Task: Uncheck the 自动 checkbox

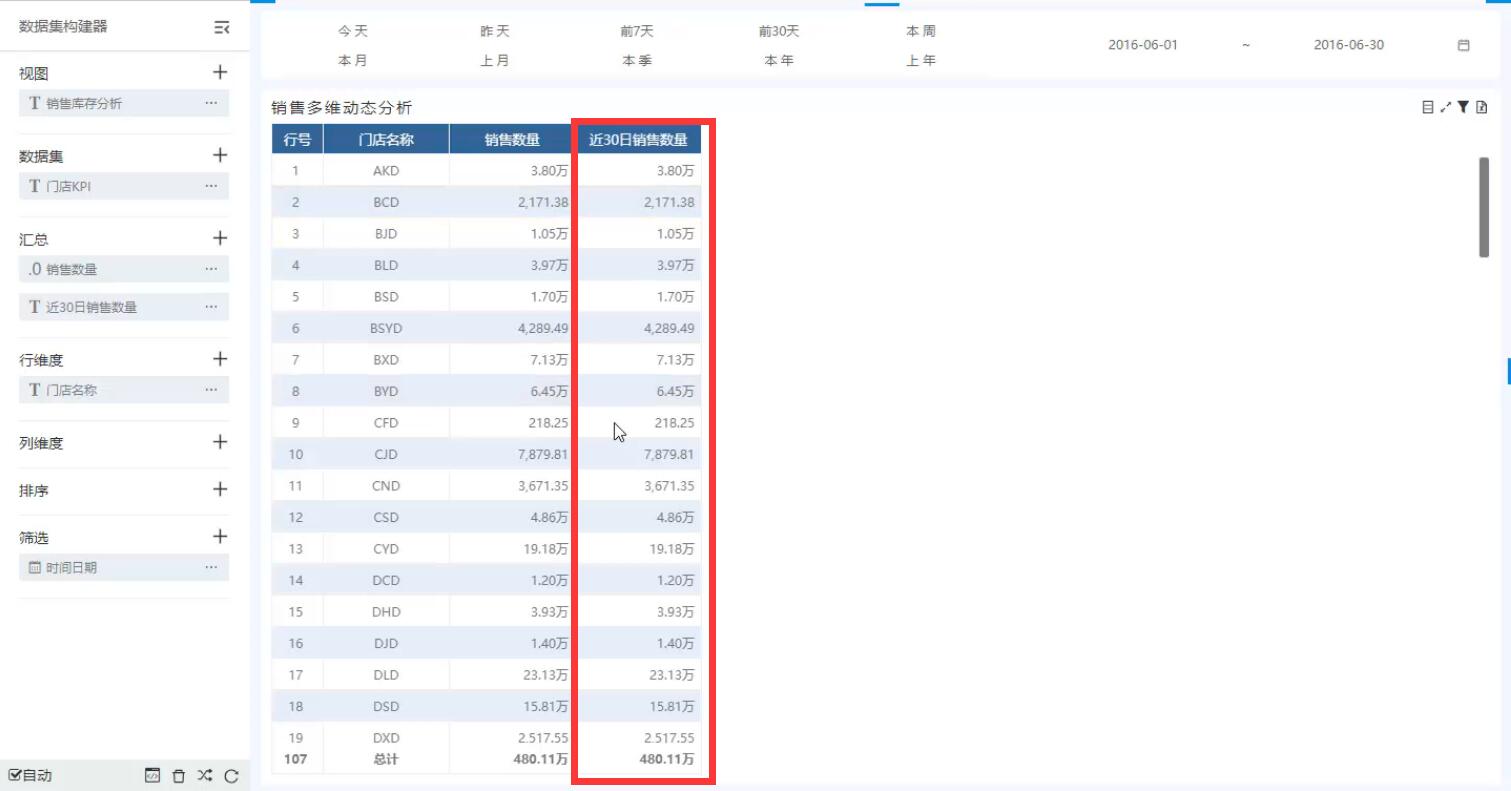Action: tap(15, 776)
